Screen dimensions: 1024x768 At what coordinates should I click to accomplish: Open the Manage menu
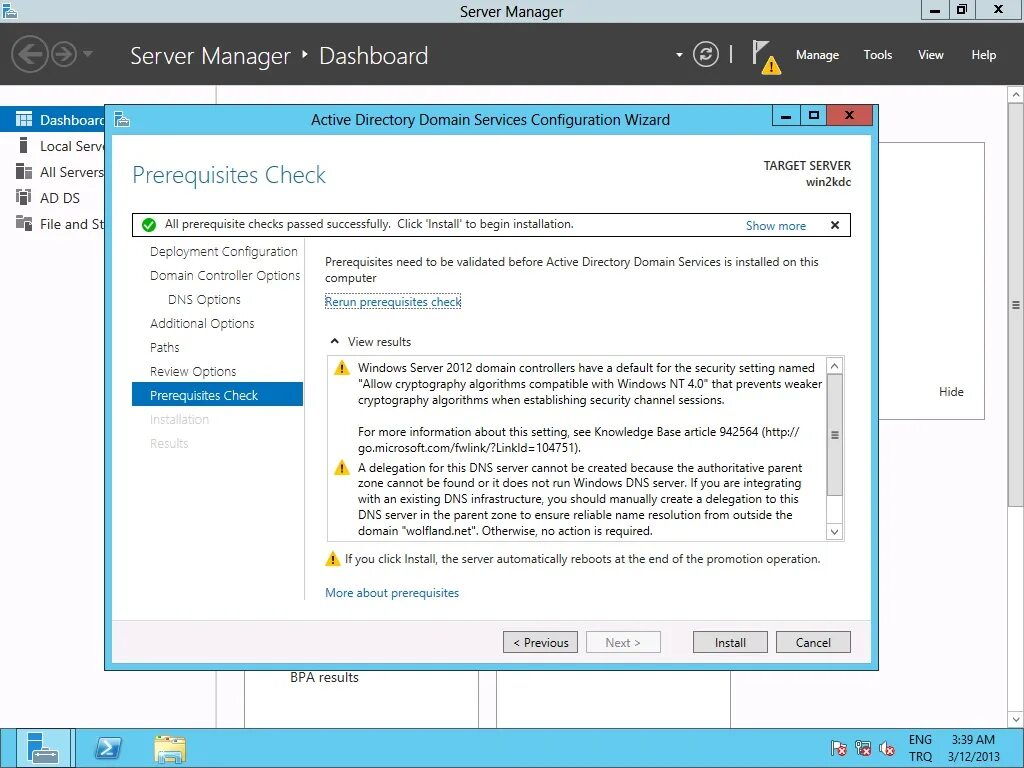817,55
